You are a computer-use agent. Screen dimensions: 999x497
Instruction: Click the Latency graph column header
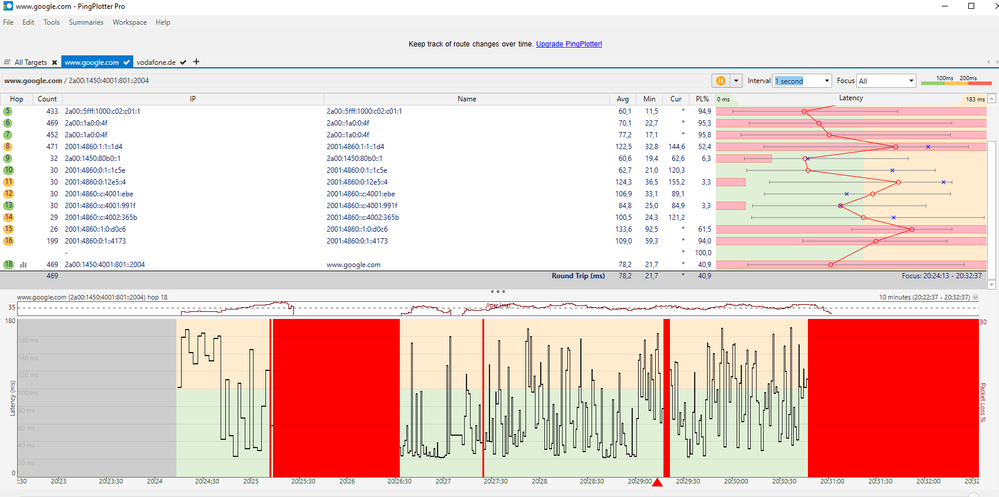pos(851,98)
